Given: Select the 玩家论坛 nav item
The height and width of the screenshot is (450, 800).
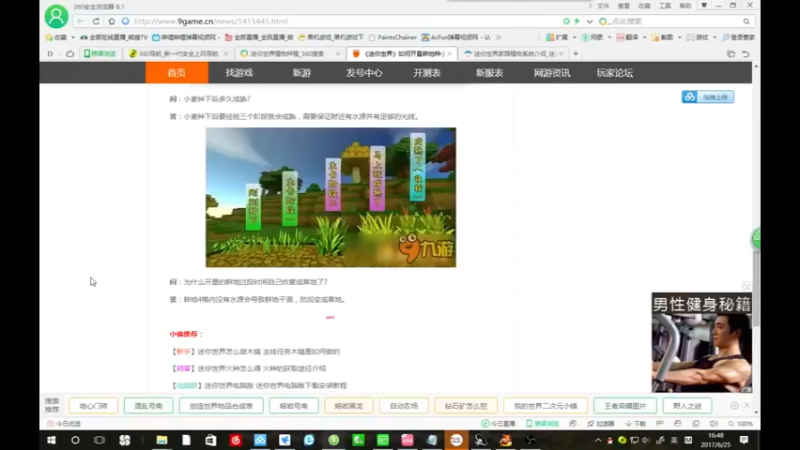Looking at the screenshot, I should (x=614, y=73).
